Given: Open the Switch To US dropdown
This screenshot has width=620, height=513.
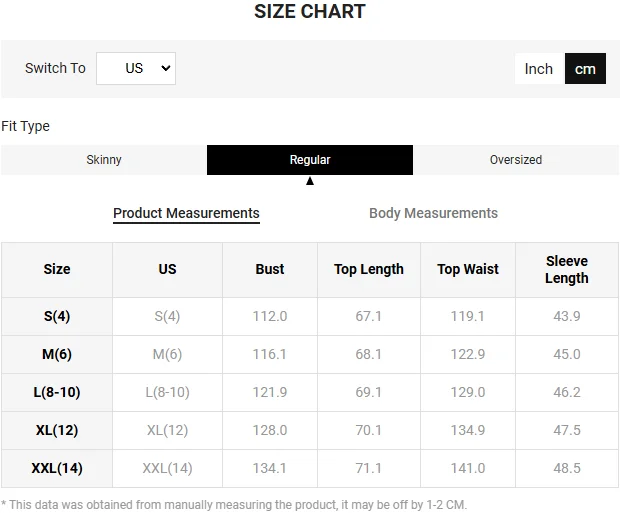Looking at the screenshot, I should point(136,68).
